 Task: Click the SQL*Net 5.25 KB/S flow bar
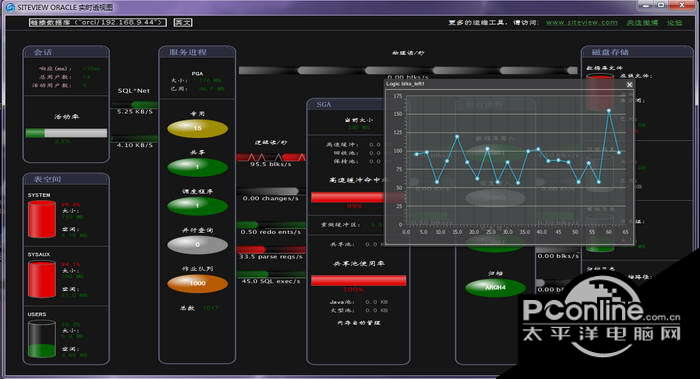point(135,105)
